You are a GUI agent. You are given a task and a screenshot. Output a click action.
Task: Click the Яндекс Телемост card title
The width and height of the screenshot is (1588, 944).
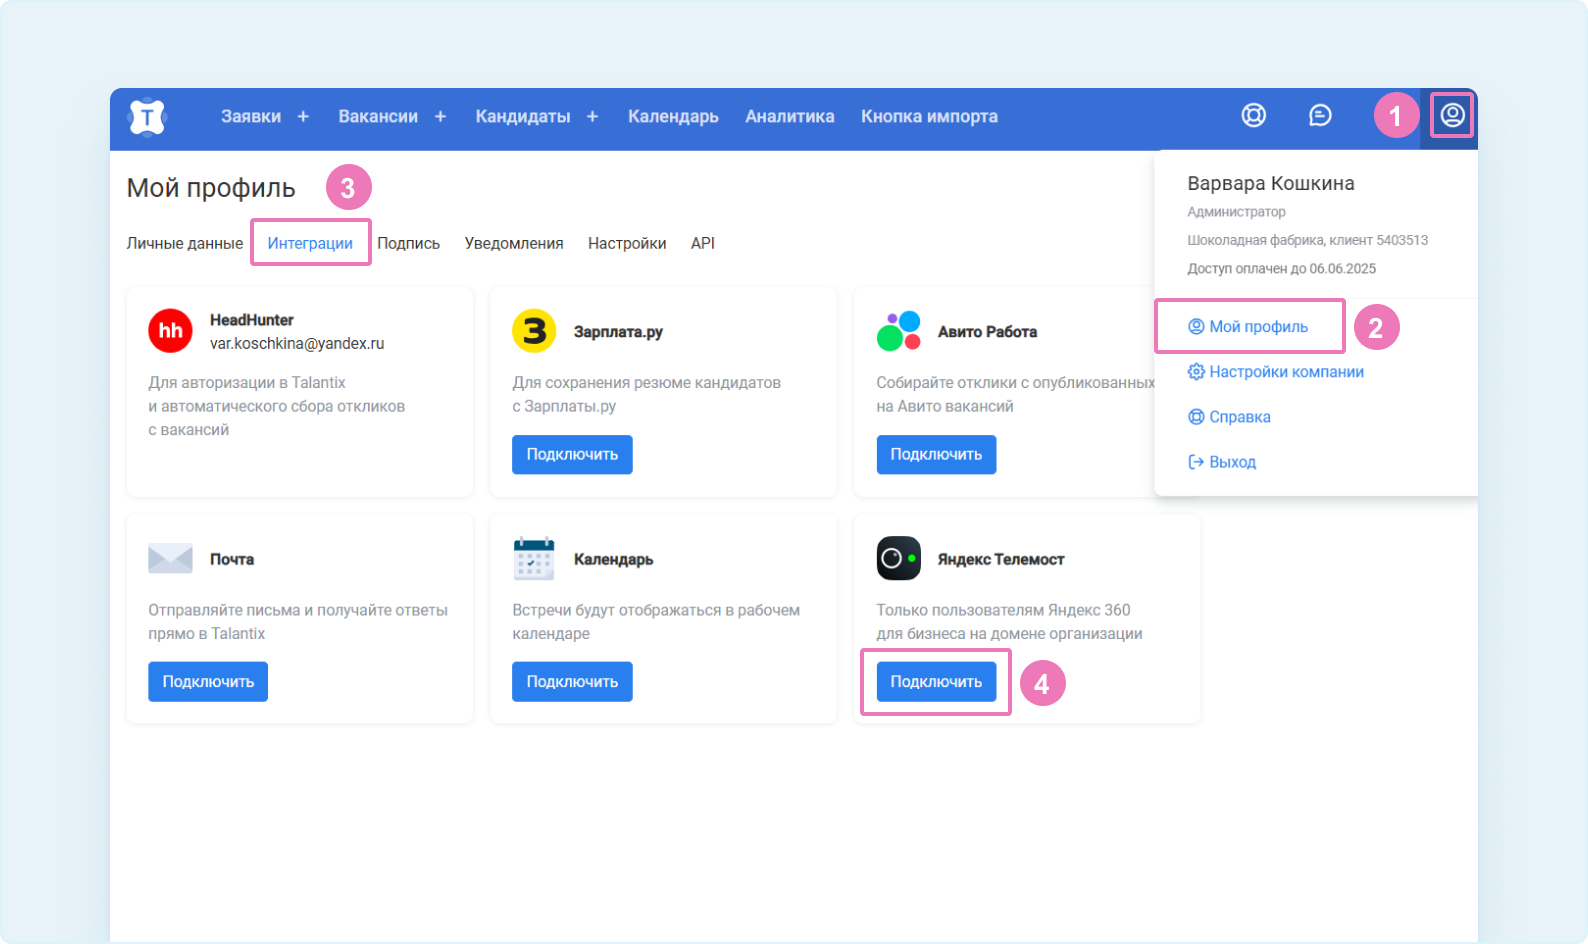[1001, 559]
